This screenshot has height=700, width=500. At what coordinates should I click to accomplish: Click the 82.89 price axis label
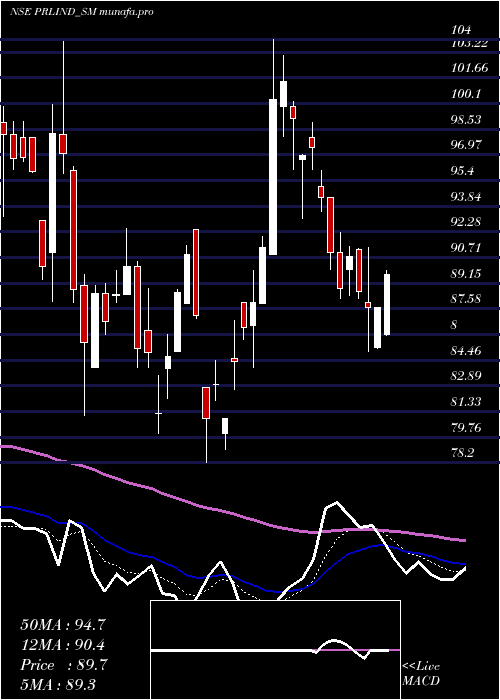click(x=467, y=376)
